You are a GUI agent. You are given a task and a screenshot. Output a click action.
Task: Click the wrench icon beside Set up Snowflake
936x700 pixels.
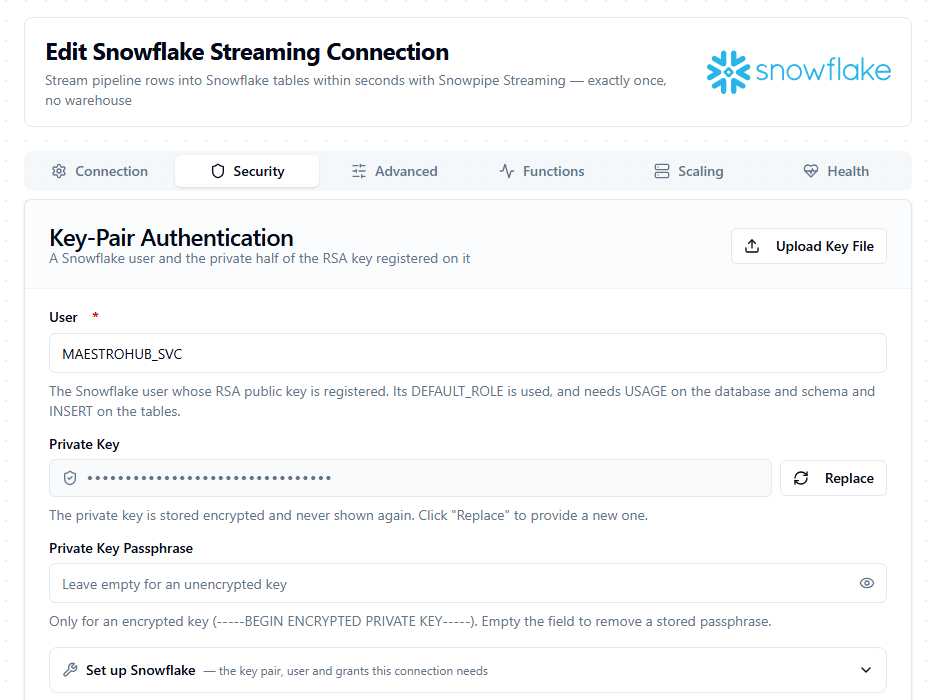pyautogui.click(x=70, y=670)
